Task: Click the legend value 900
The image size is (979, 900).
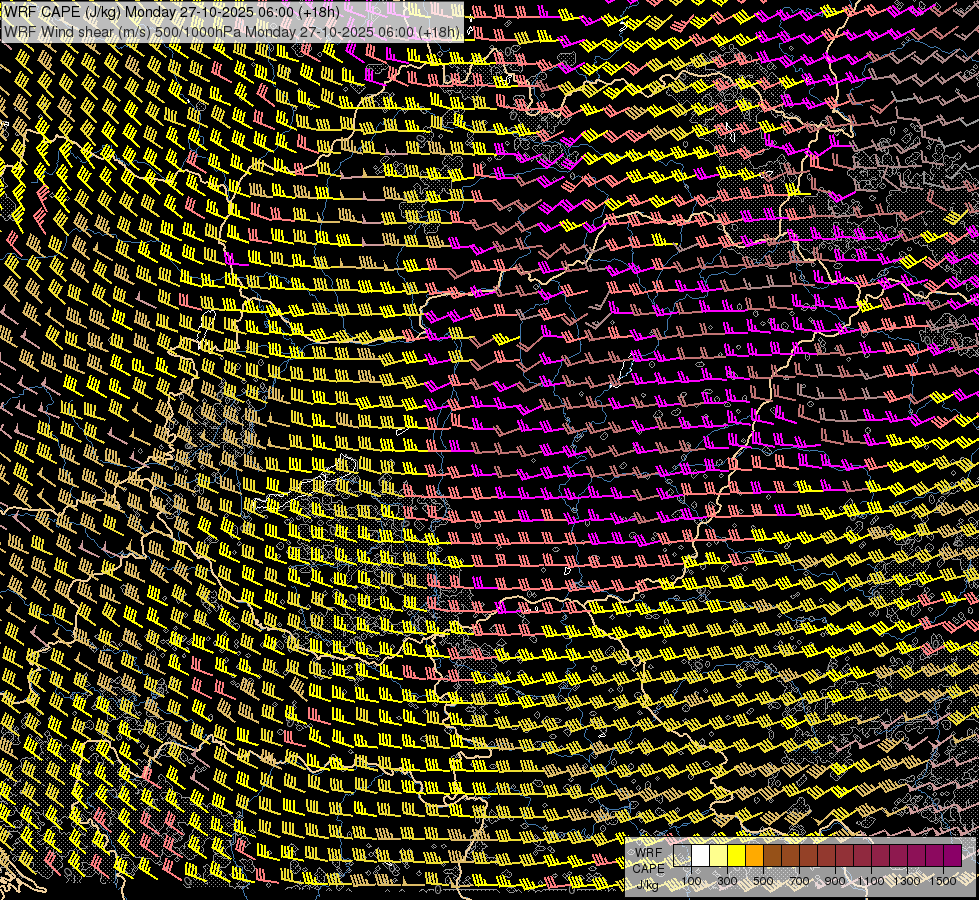Action: click(x=835, y=881)
